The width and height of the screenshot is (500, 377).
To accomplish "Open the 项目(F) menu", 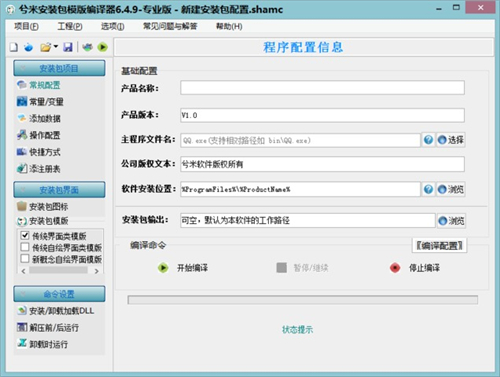I will click(x=26, y=26).
